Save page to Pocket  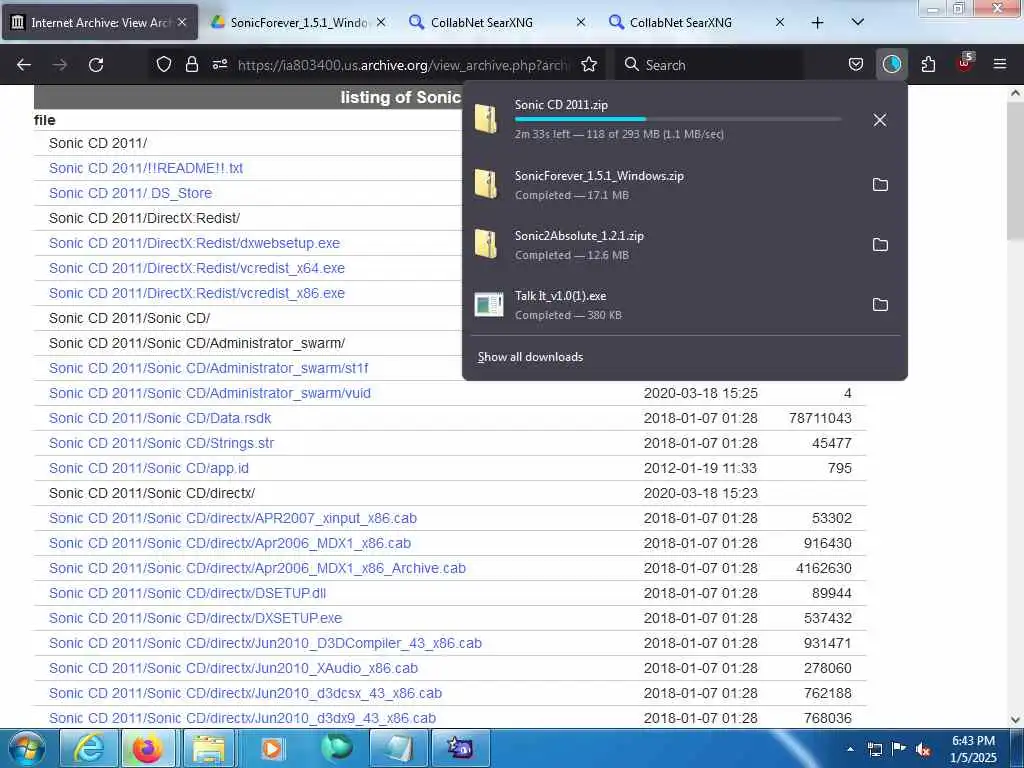point(856,64)
